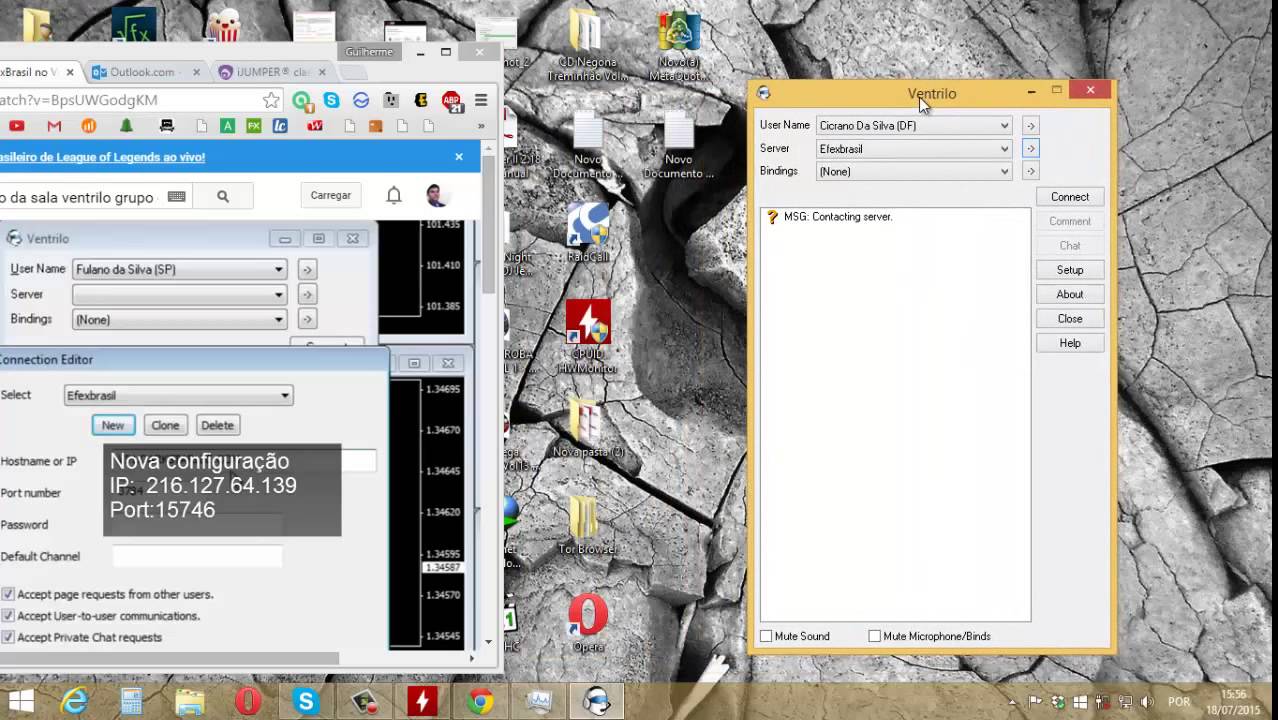Screen dimensions: 1278x720
Task: Open YouTube notifications bell
Action: tap(394, 196)
